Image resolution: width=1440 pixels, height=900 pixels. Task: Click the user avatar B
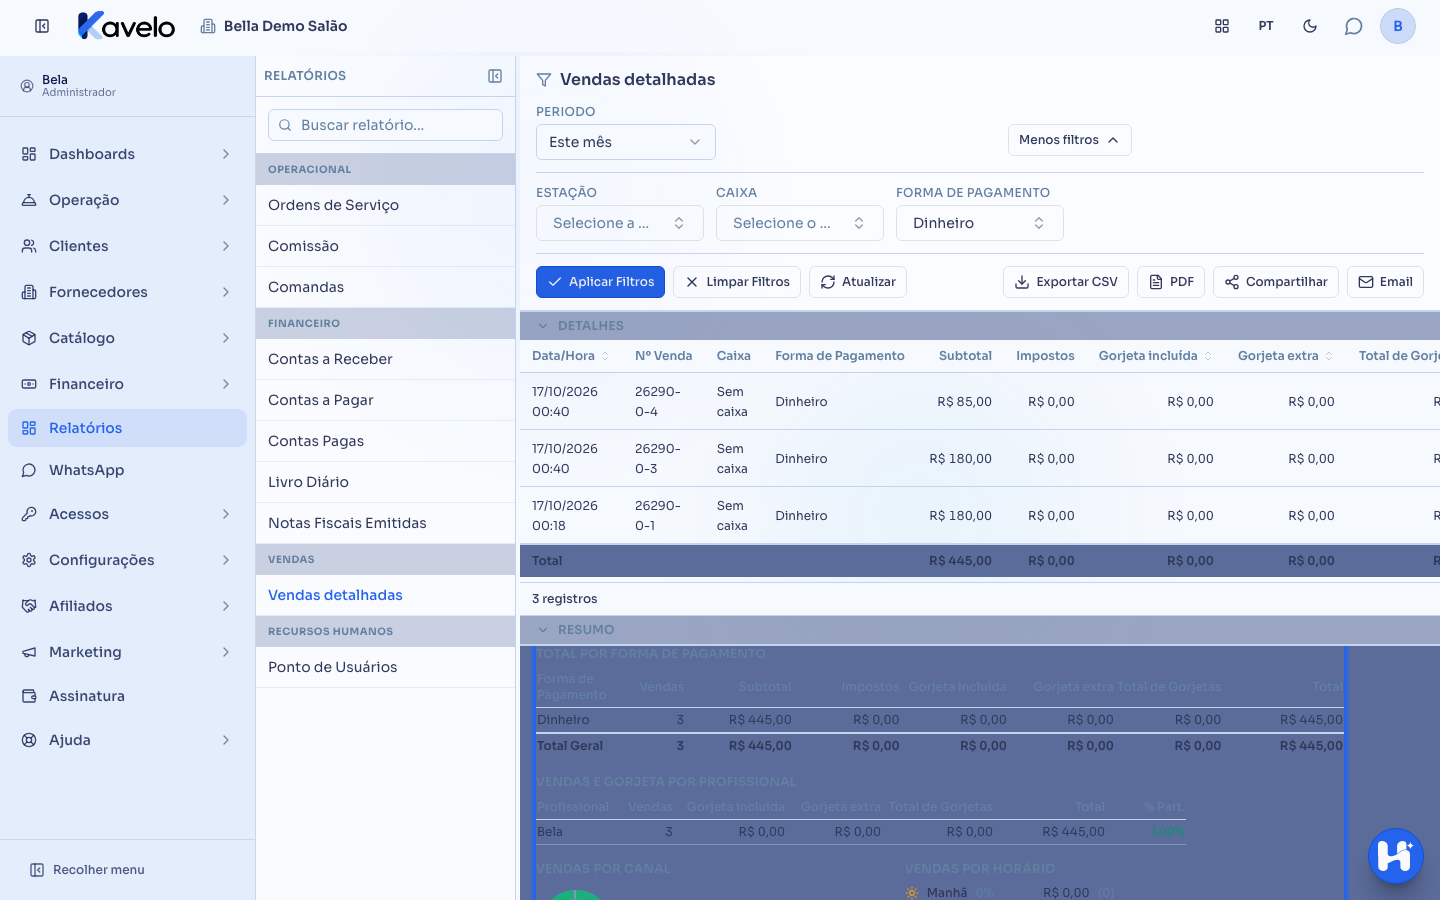tap(1398, 26)
